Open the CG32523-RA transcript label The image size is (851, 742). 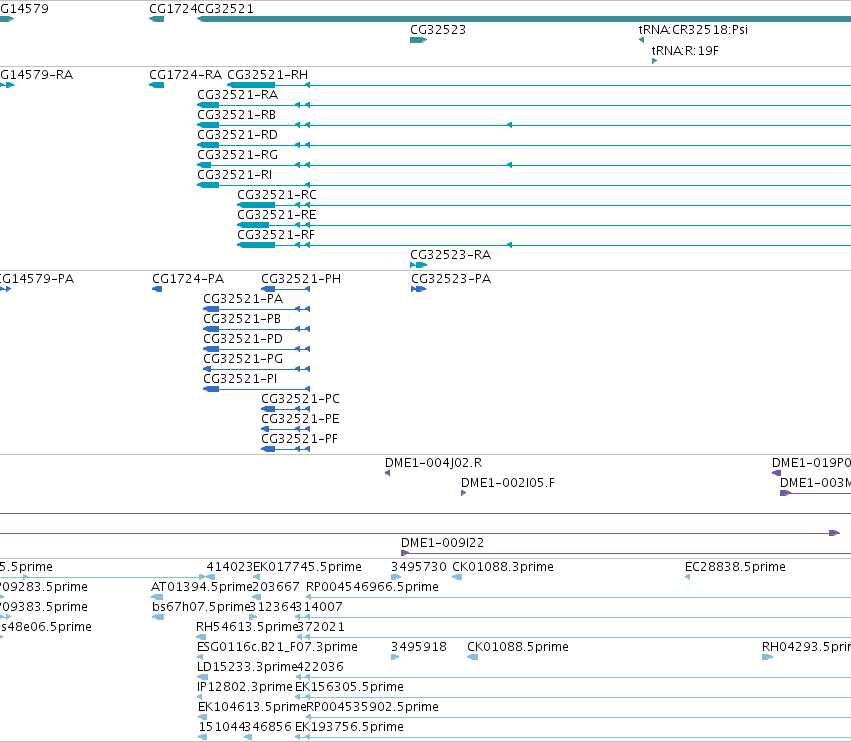[450, 255]
